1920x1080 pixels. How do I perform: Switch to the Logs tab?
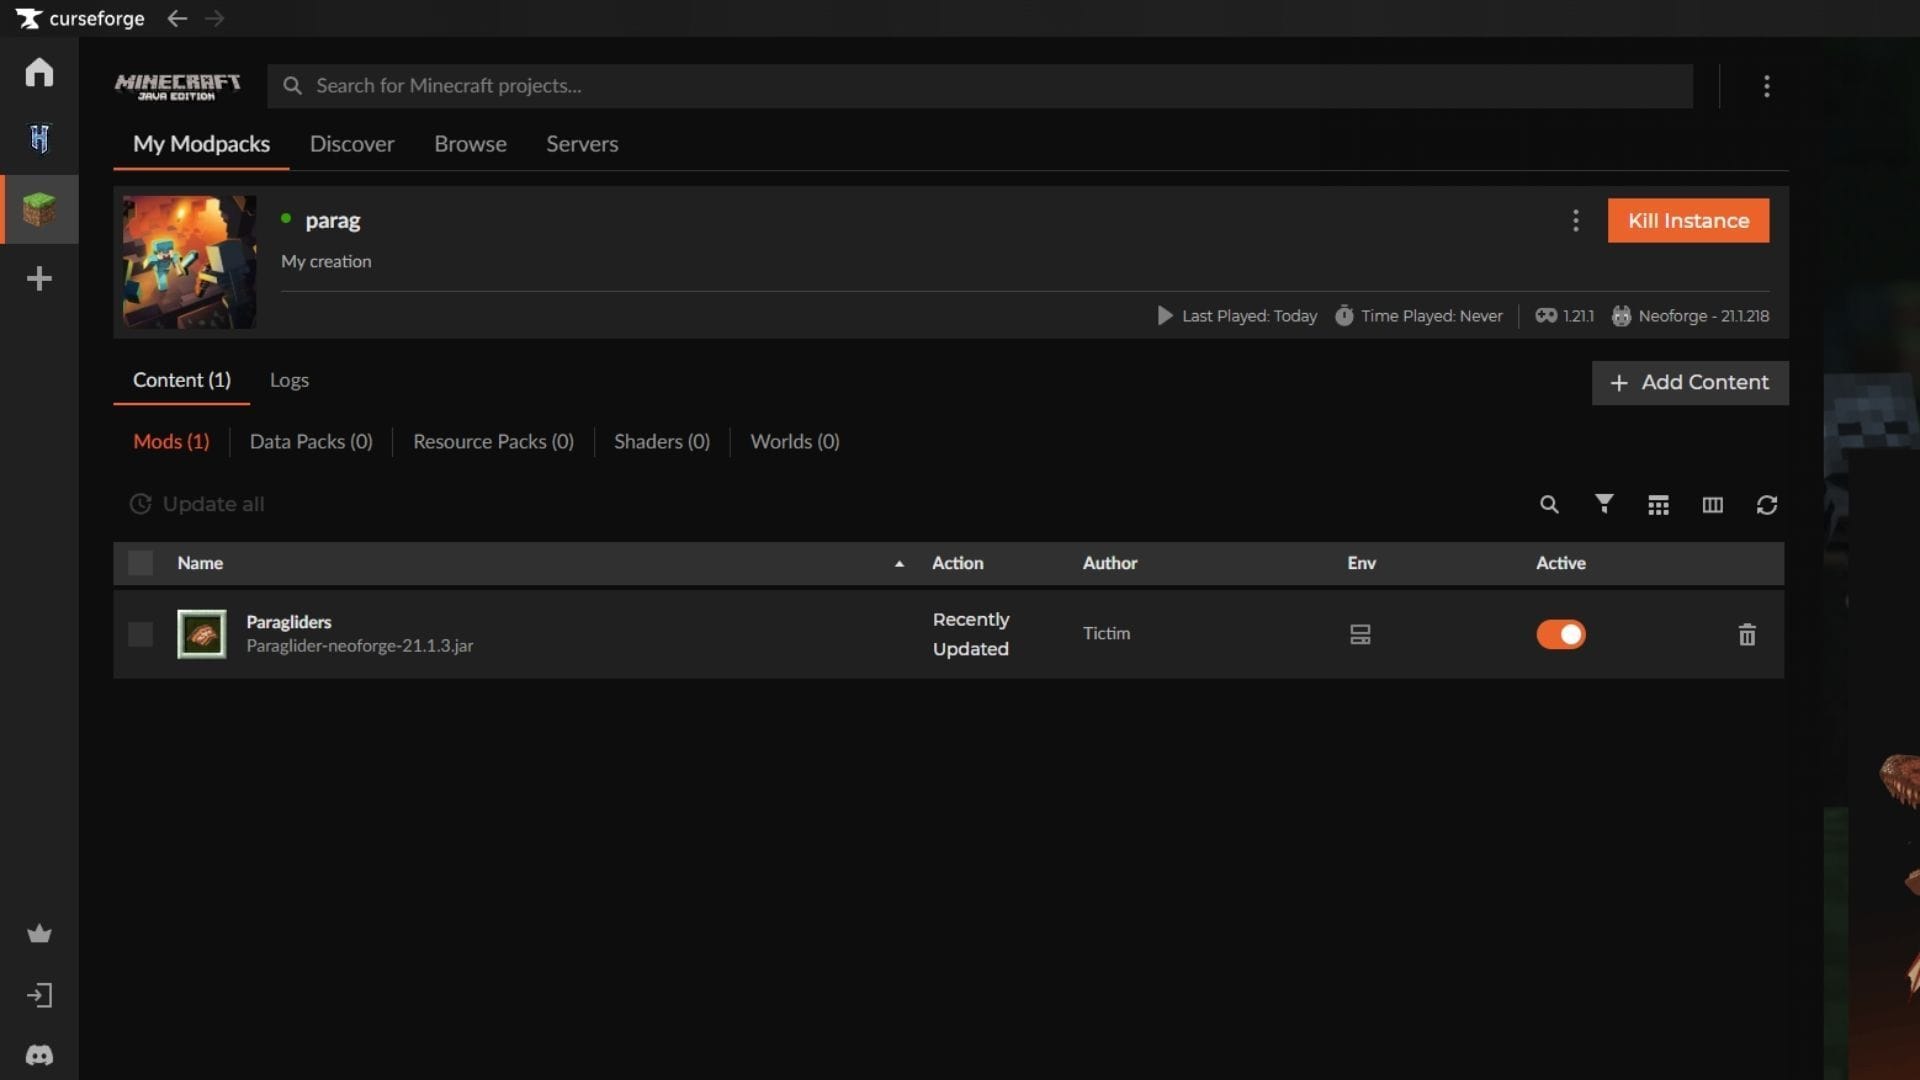(x=289, y=380)
